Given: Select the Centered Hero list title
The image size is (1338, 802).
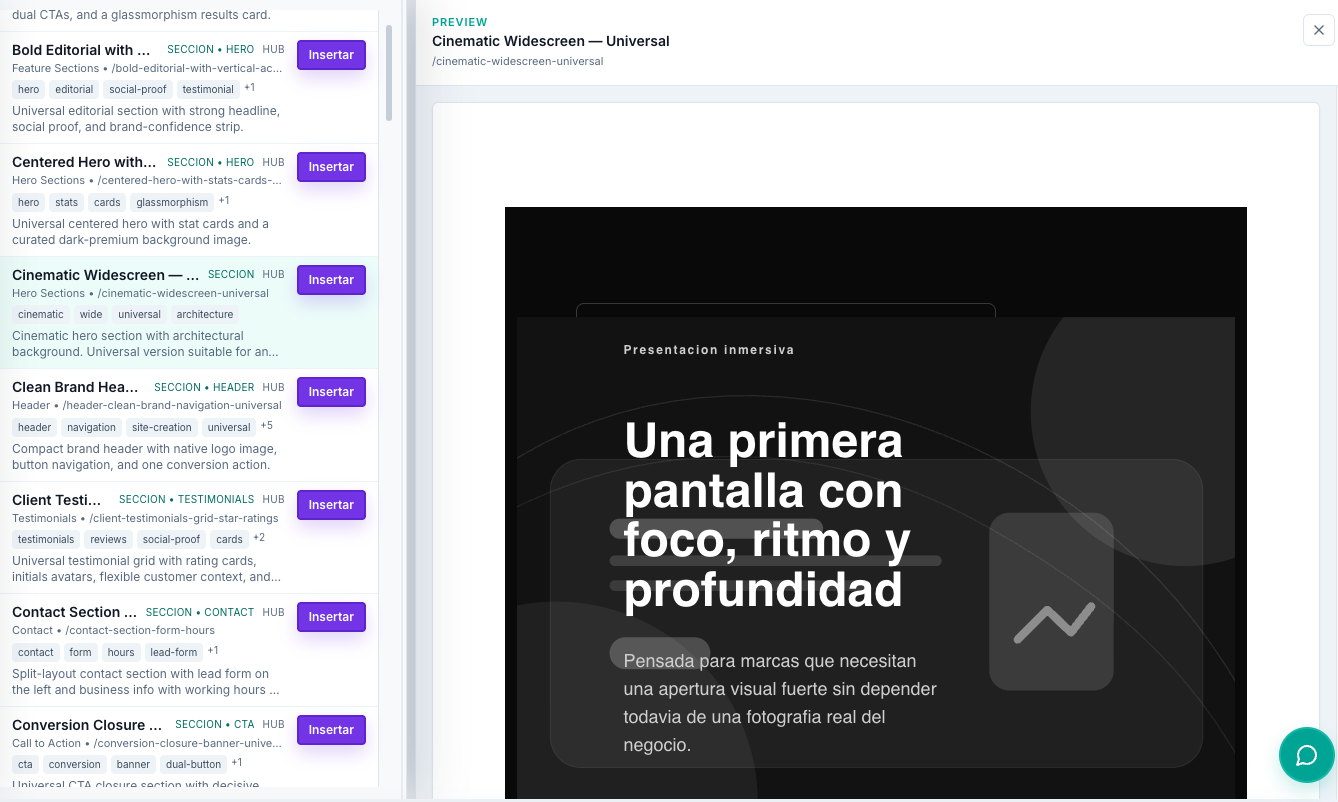Looking at the screenshot, I should pos(84,162).
